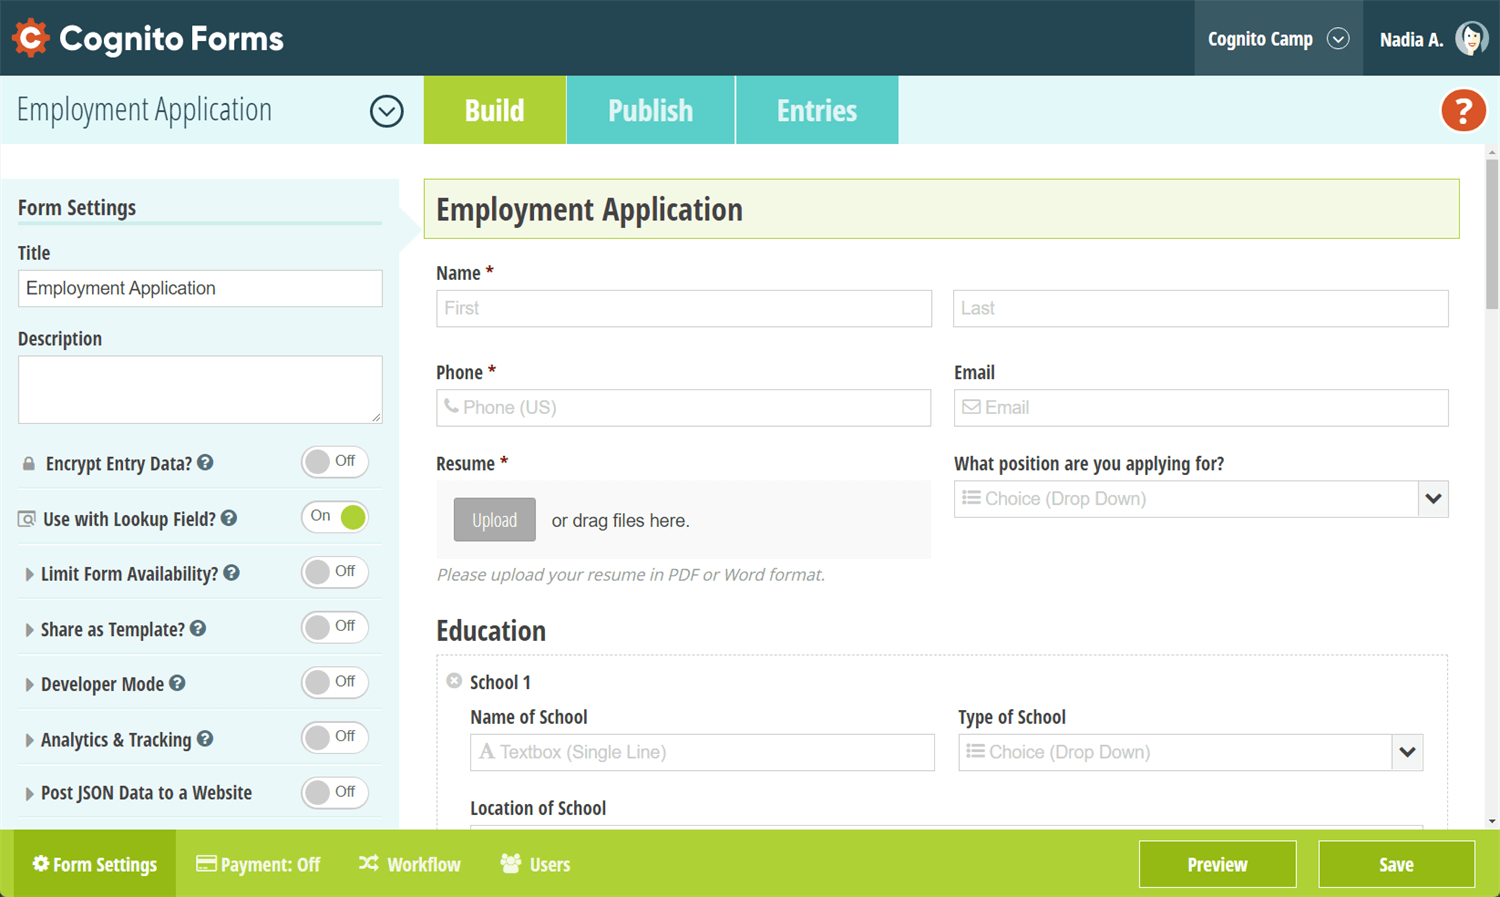Turn off Use with Lookup Field toggle
Viewport: 1500px width, 897px height.
[334, 517]
